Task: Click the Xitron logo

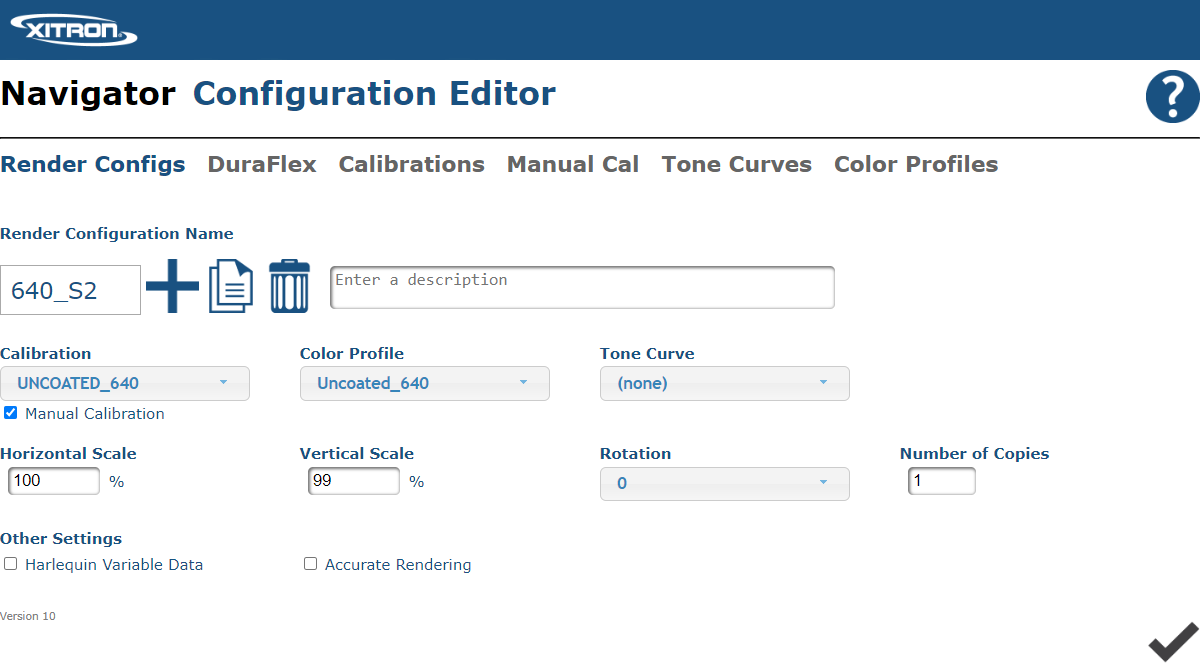Action: (74, 28)
